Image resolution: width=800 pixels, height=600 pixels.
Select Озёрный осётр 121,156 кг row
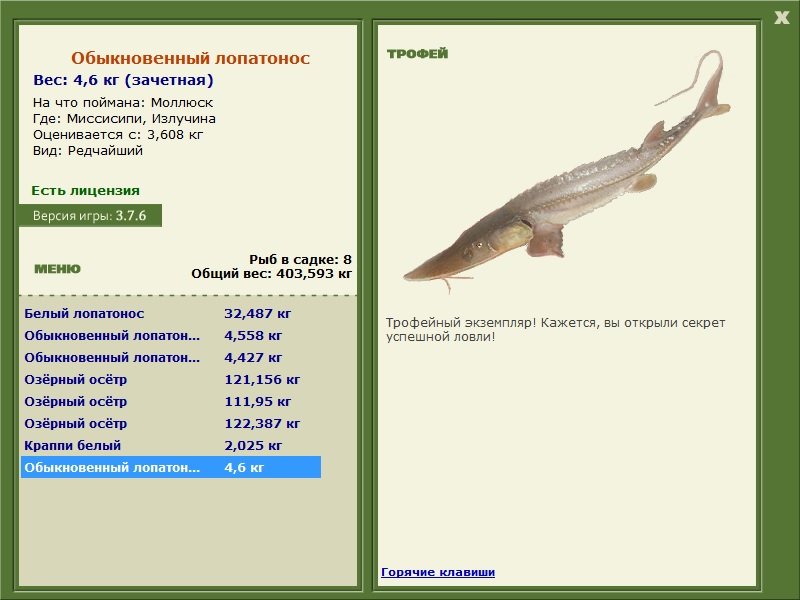pyautogui.click(x=171, y=380)
